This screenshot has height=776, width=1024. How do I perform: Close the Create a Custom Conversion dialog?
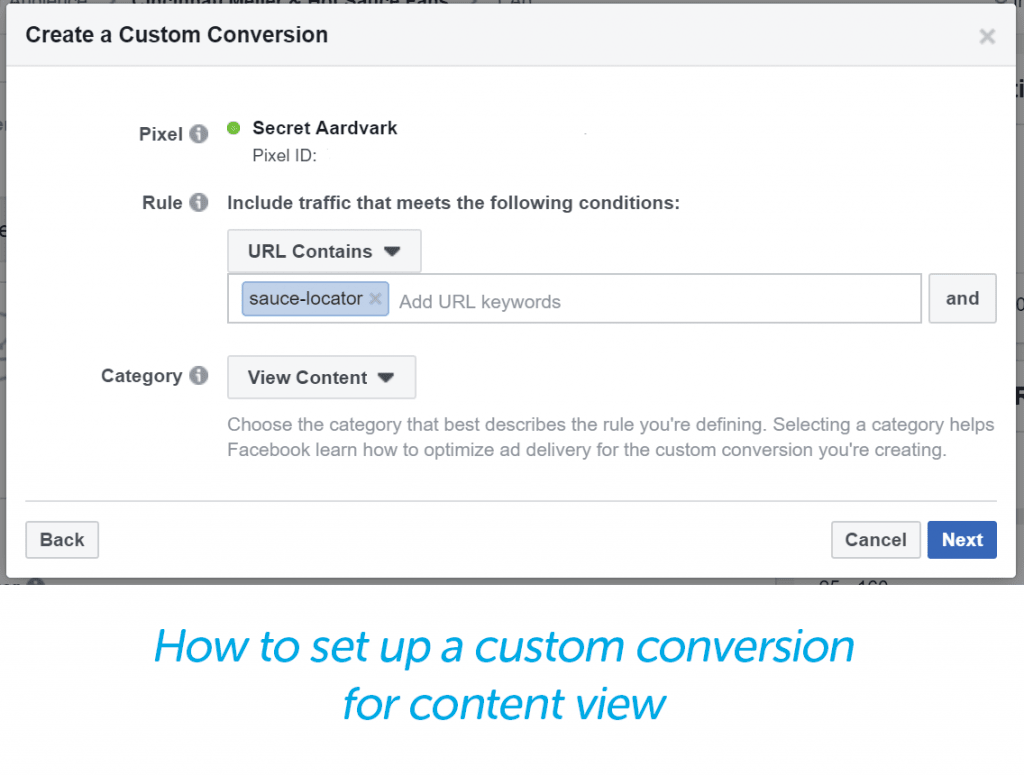987,36
